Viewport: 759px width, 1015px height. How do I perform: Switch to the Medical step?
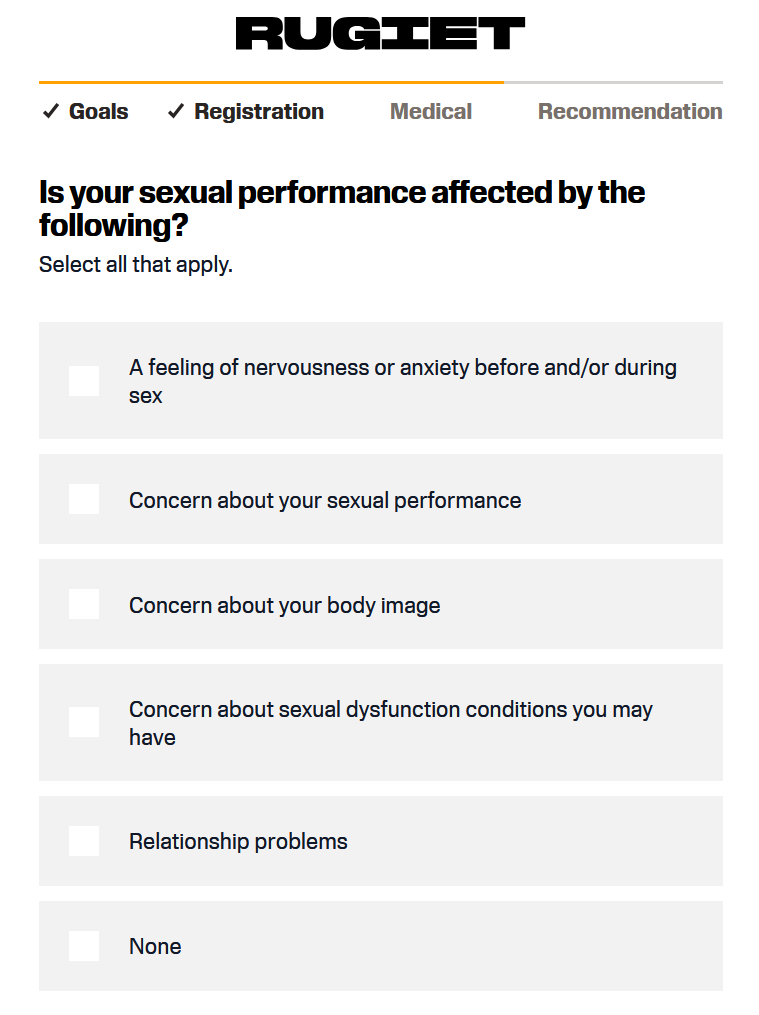click(431, 111)
